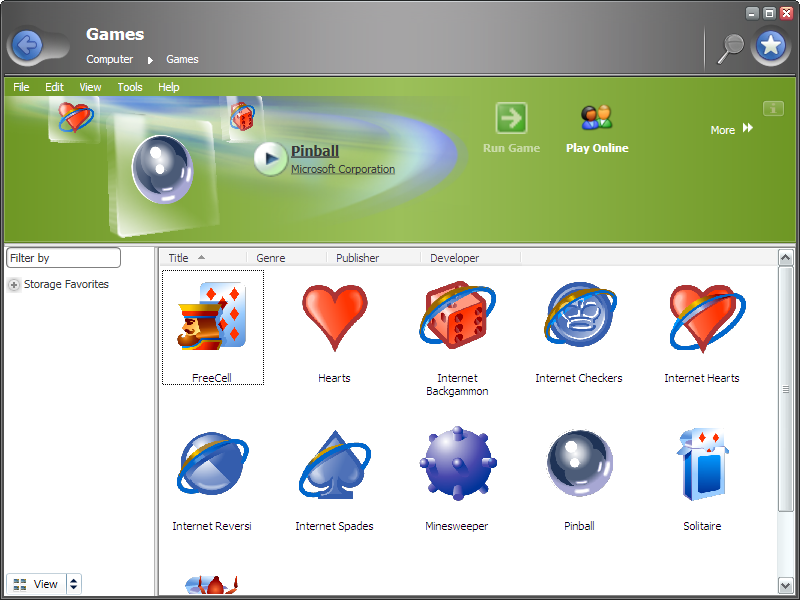Screen dimensions: 800x600
Task: Select the Internet Checkers icon
Action: (580, 315)
